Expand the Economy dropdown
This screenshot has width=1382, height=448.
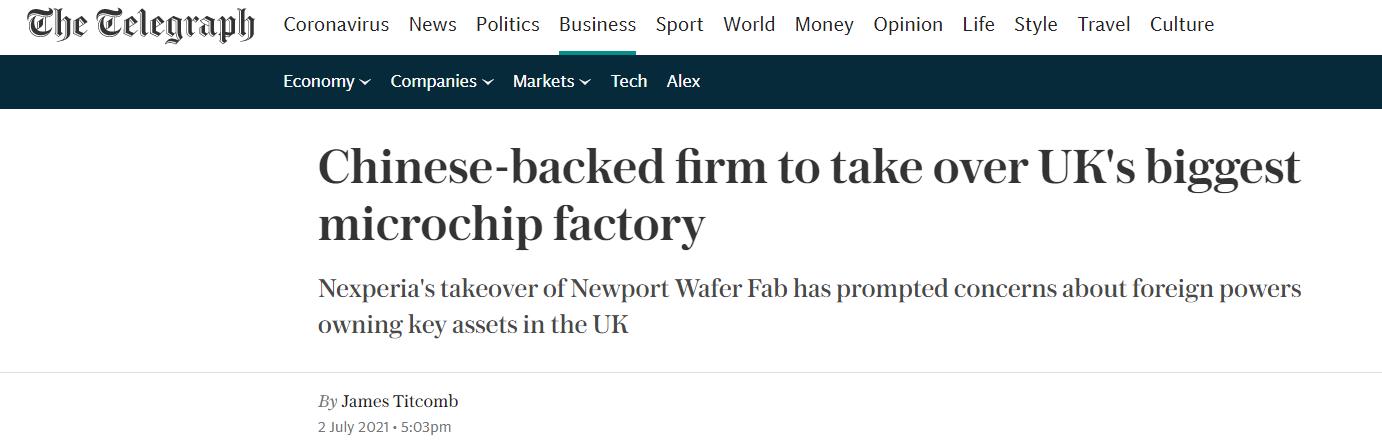(327, 81)
